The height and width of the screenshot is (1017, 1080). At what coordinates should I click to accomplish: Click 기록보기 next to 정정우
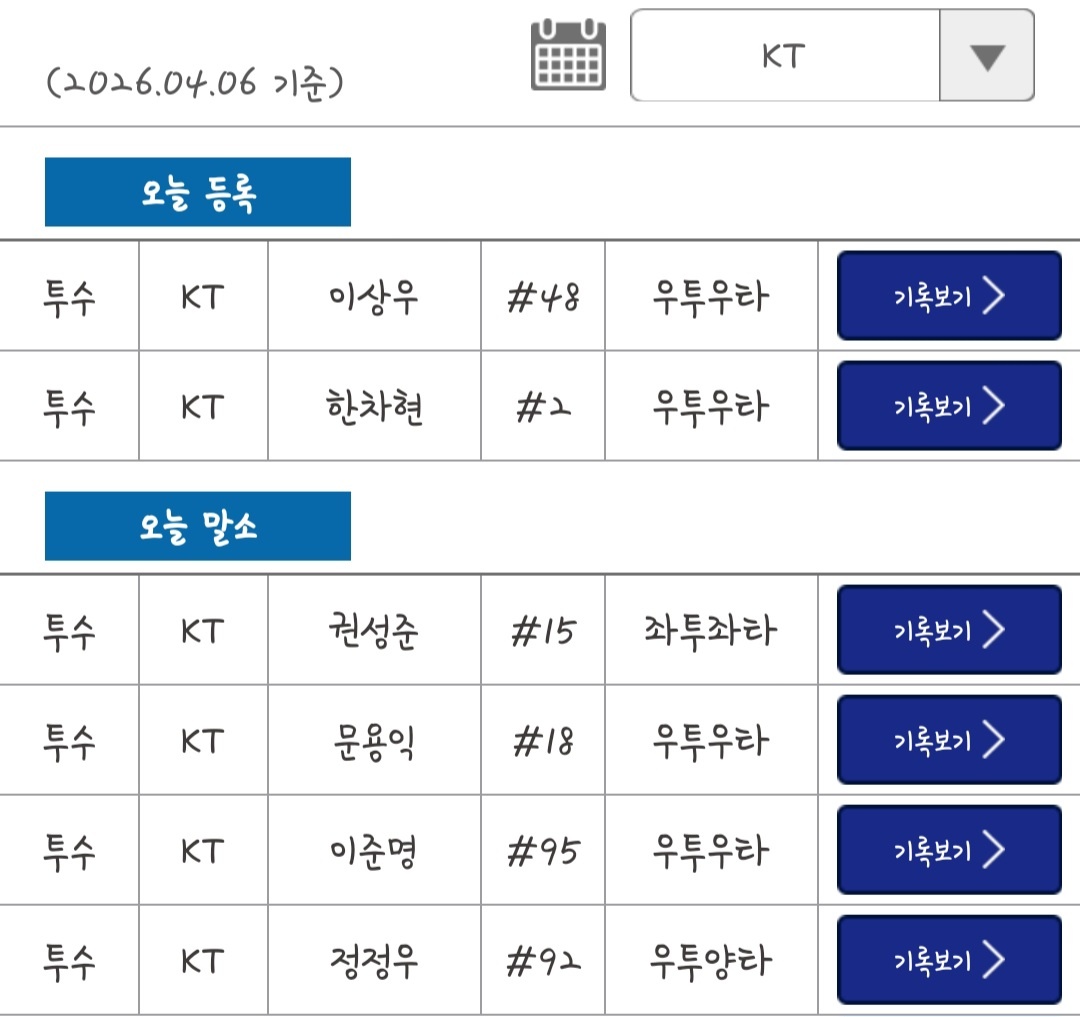click(x=948, y=961)
